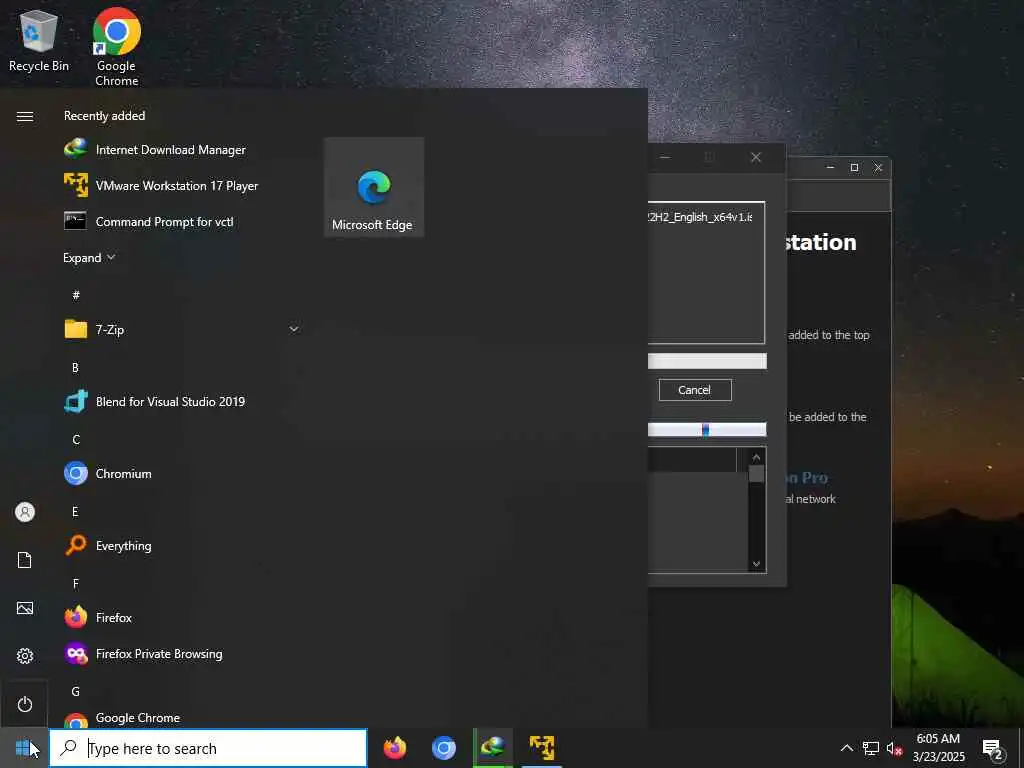The height and width of the screenshot is (768, 1024).
Task: Close the download dialog window
Action: tap(756, 157)
